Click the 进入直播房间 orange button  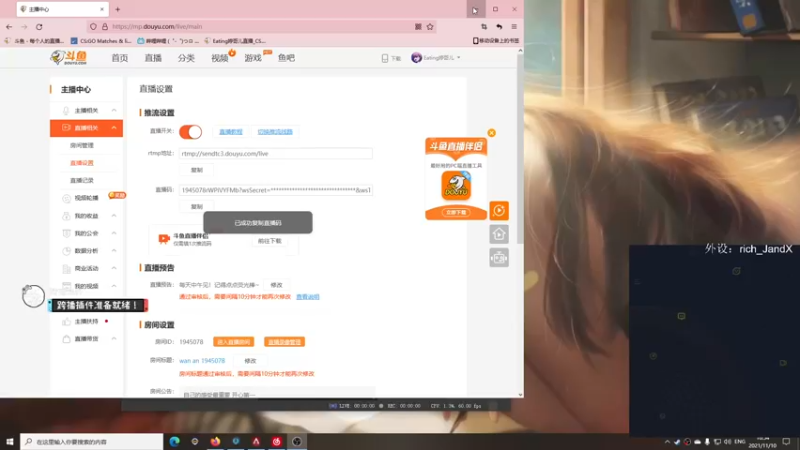point(234,342)
